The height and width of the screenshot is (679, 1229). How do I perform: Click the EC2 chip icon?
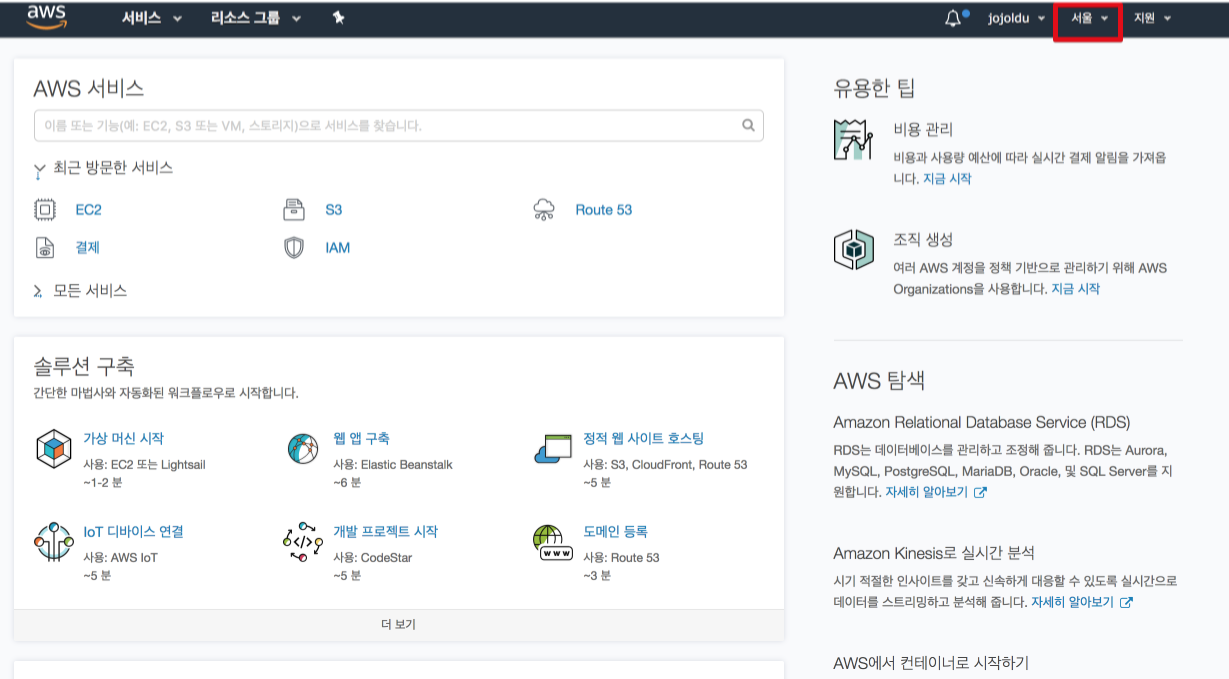pyautogui.click(x=45, y=210)
